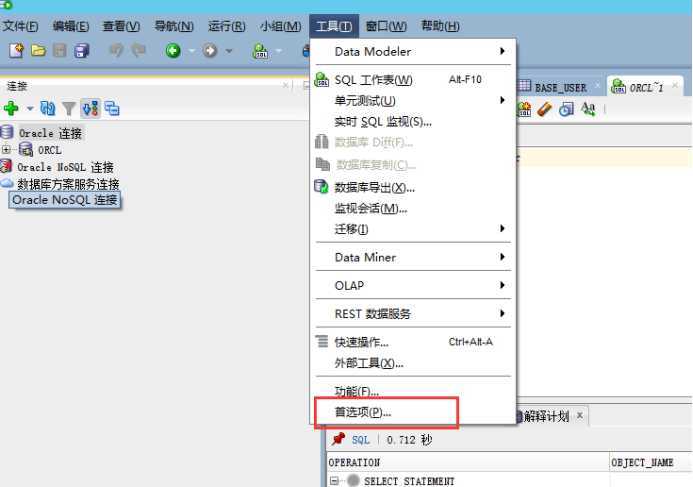Click the OPERATION column header

[x=468, y=462]
